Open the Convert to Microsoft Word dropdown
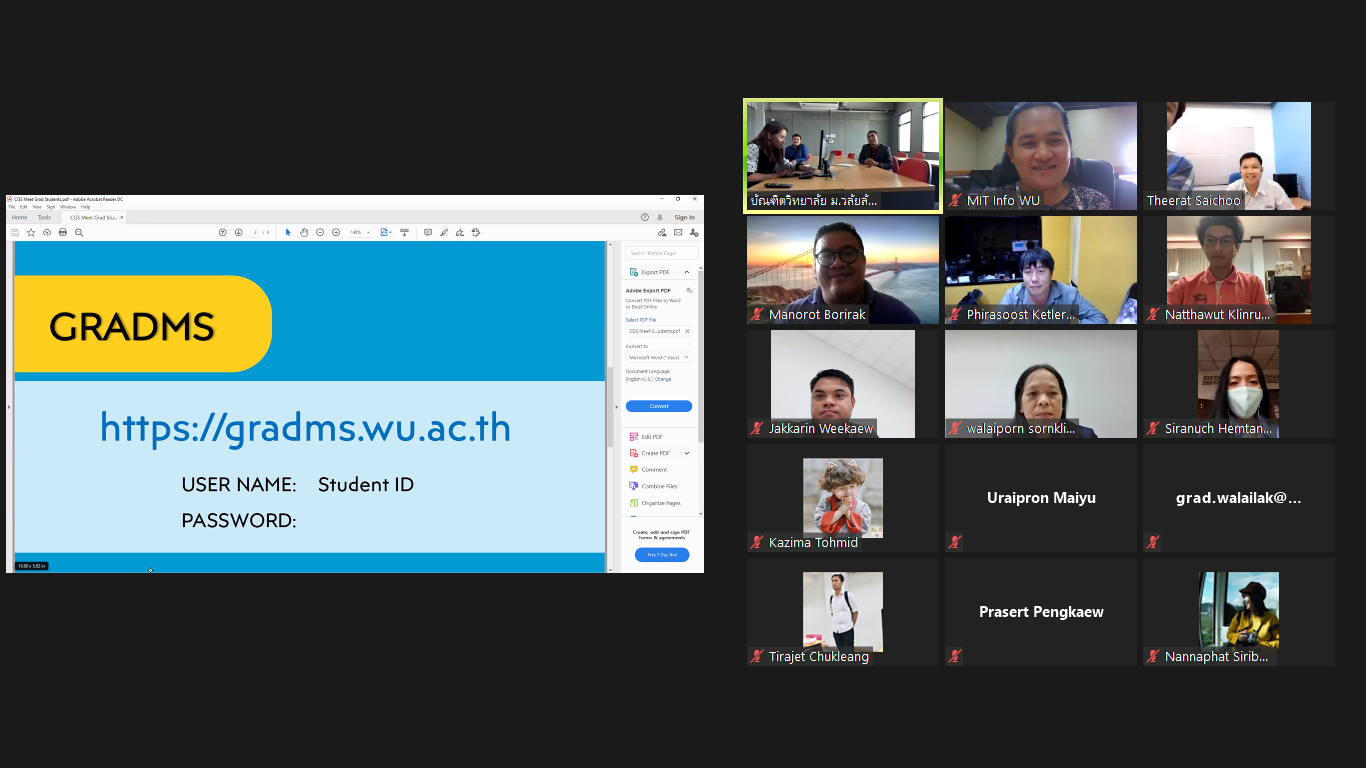 [659, 357]
